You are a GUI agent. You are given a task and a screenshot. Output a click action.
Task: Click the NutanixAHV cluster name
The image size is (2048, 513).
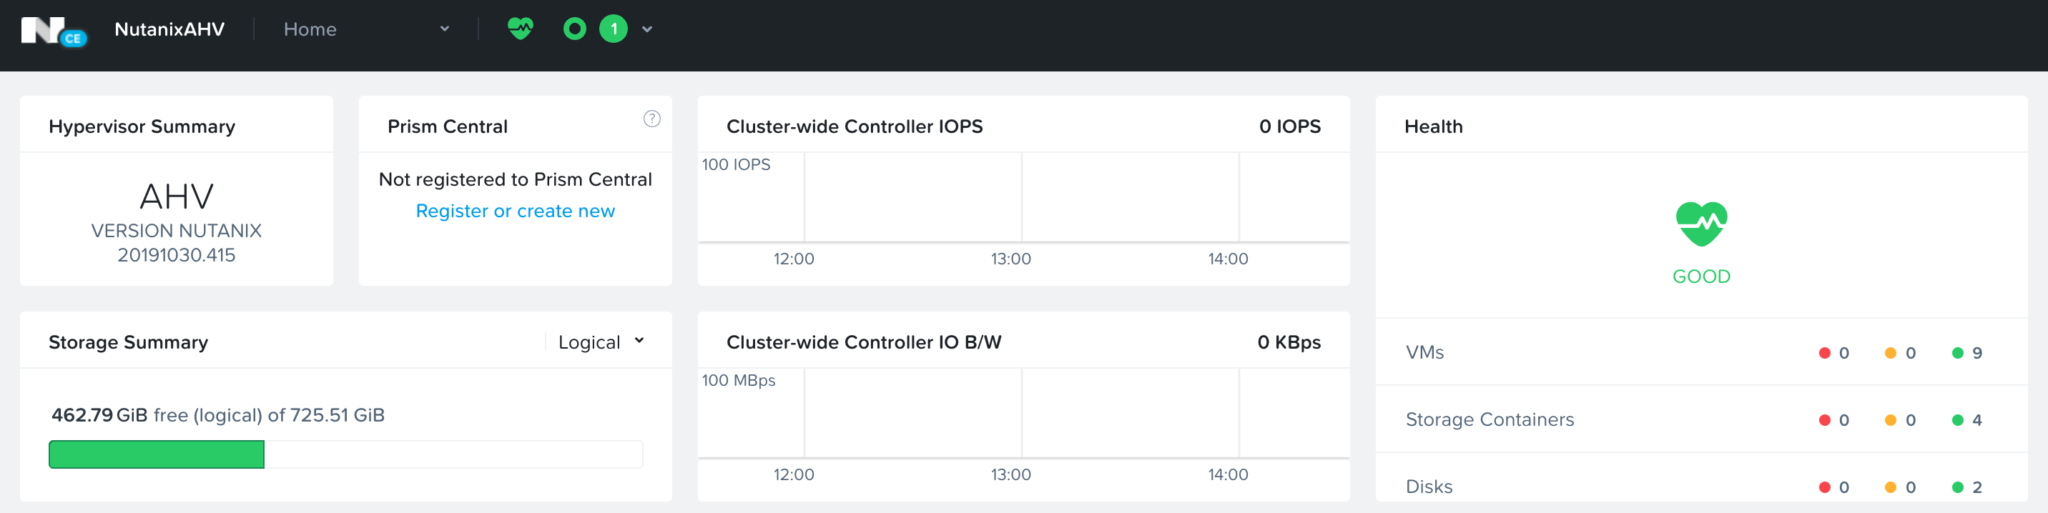pyautogui.click(x=169, y=29)
